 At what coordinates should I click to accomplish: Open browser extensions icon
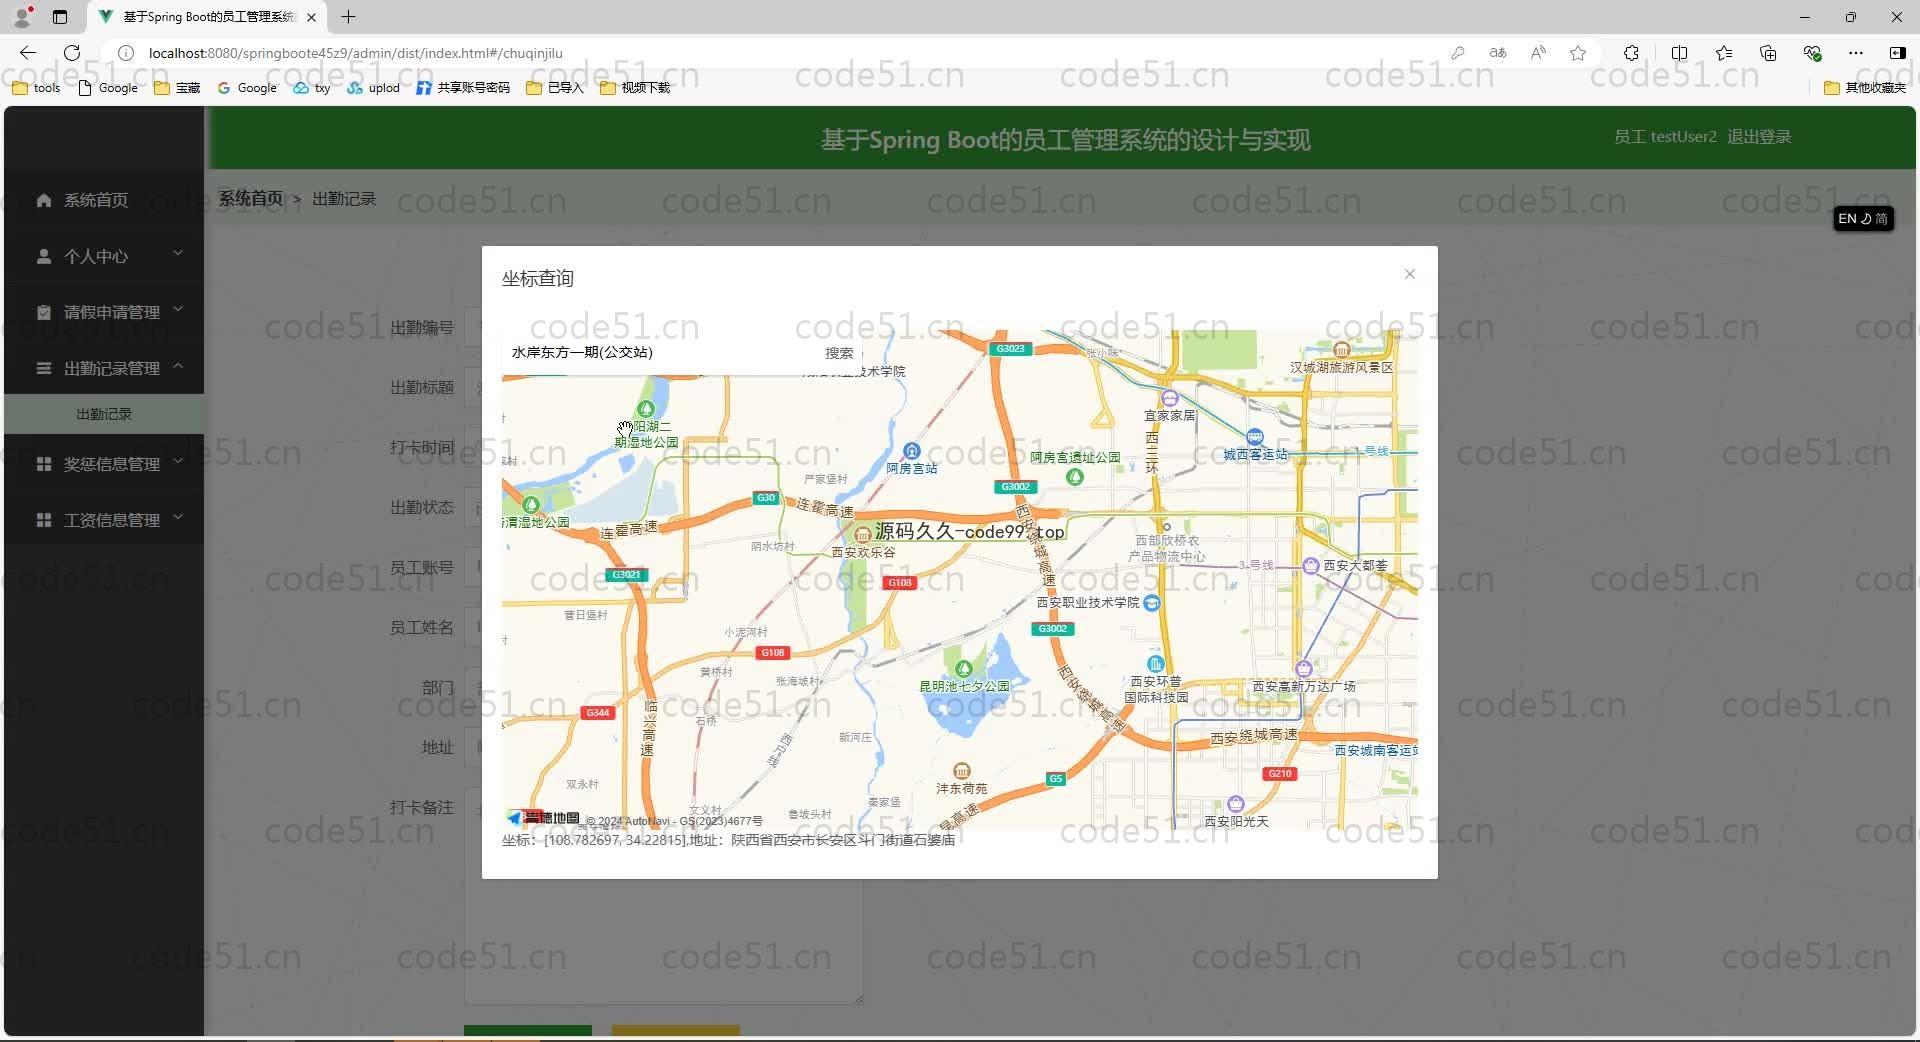(x=1631, y=53)
